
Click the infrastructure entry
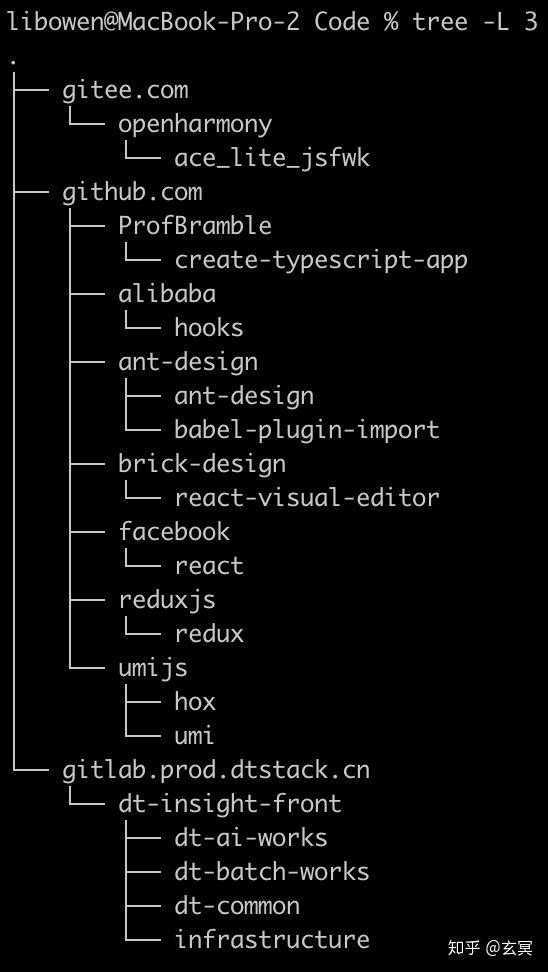[x=272, y=940]
